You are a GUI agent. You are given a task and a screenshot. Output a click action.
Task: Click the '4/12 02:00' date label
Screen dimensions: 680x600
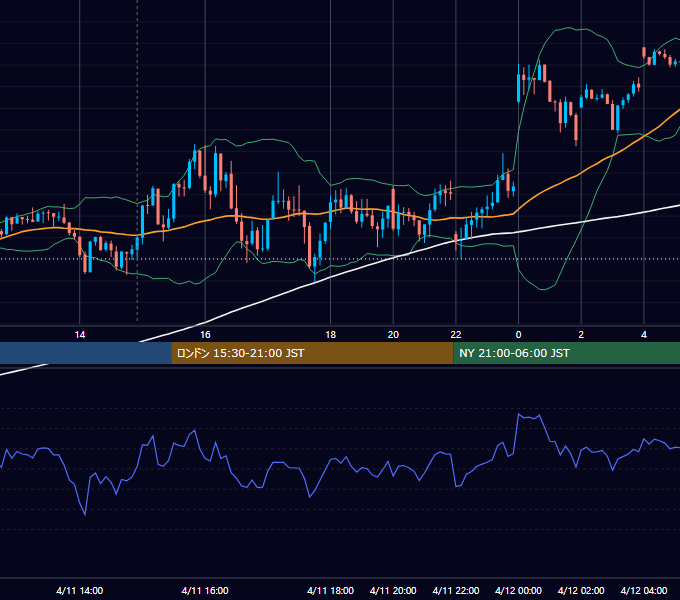581,590
